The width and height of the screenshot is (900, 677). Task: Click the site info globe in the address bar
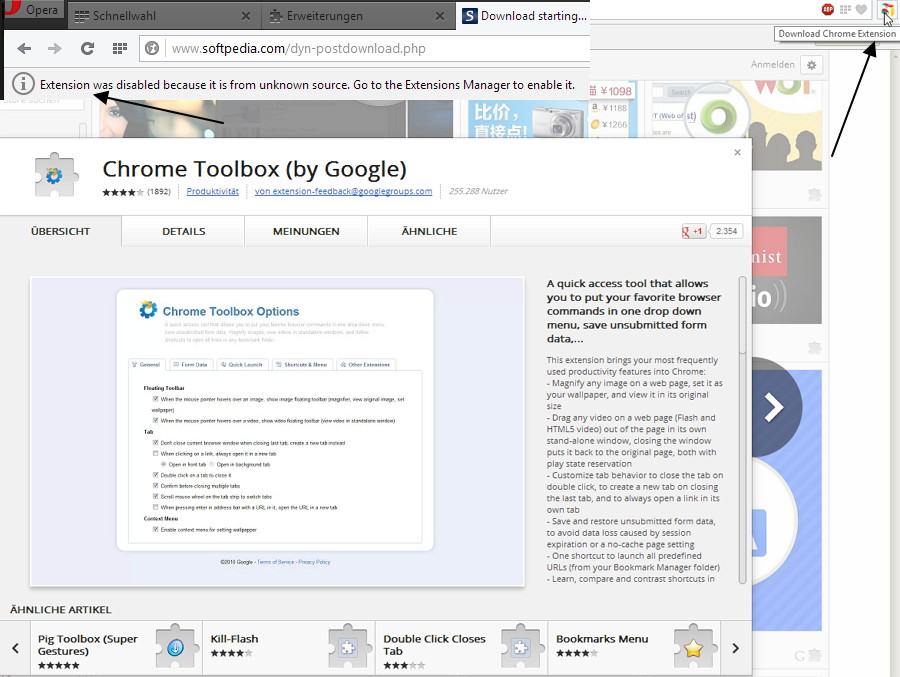152,49
